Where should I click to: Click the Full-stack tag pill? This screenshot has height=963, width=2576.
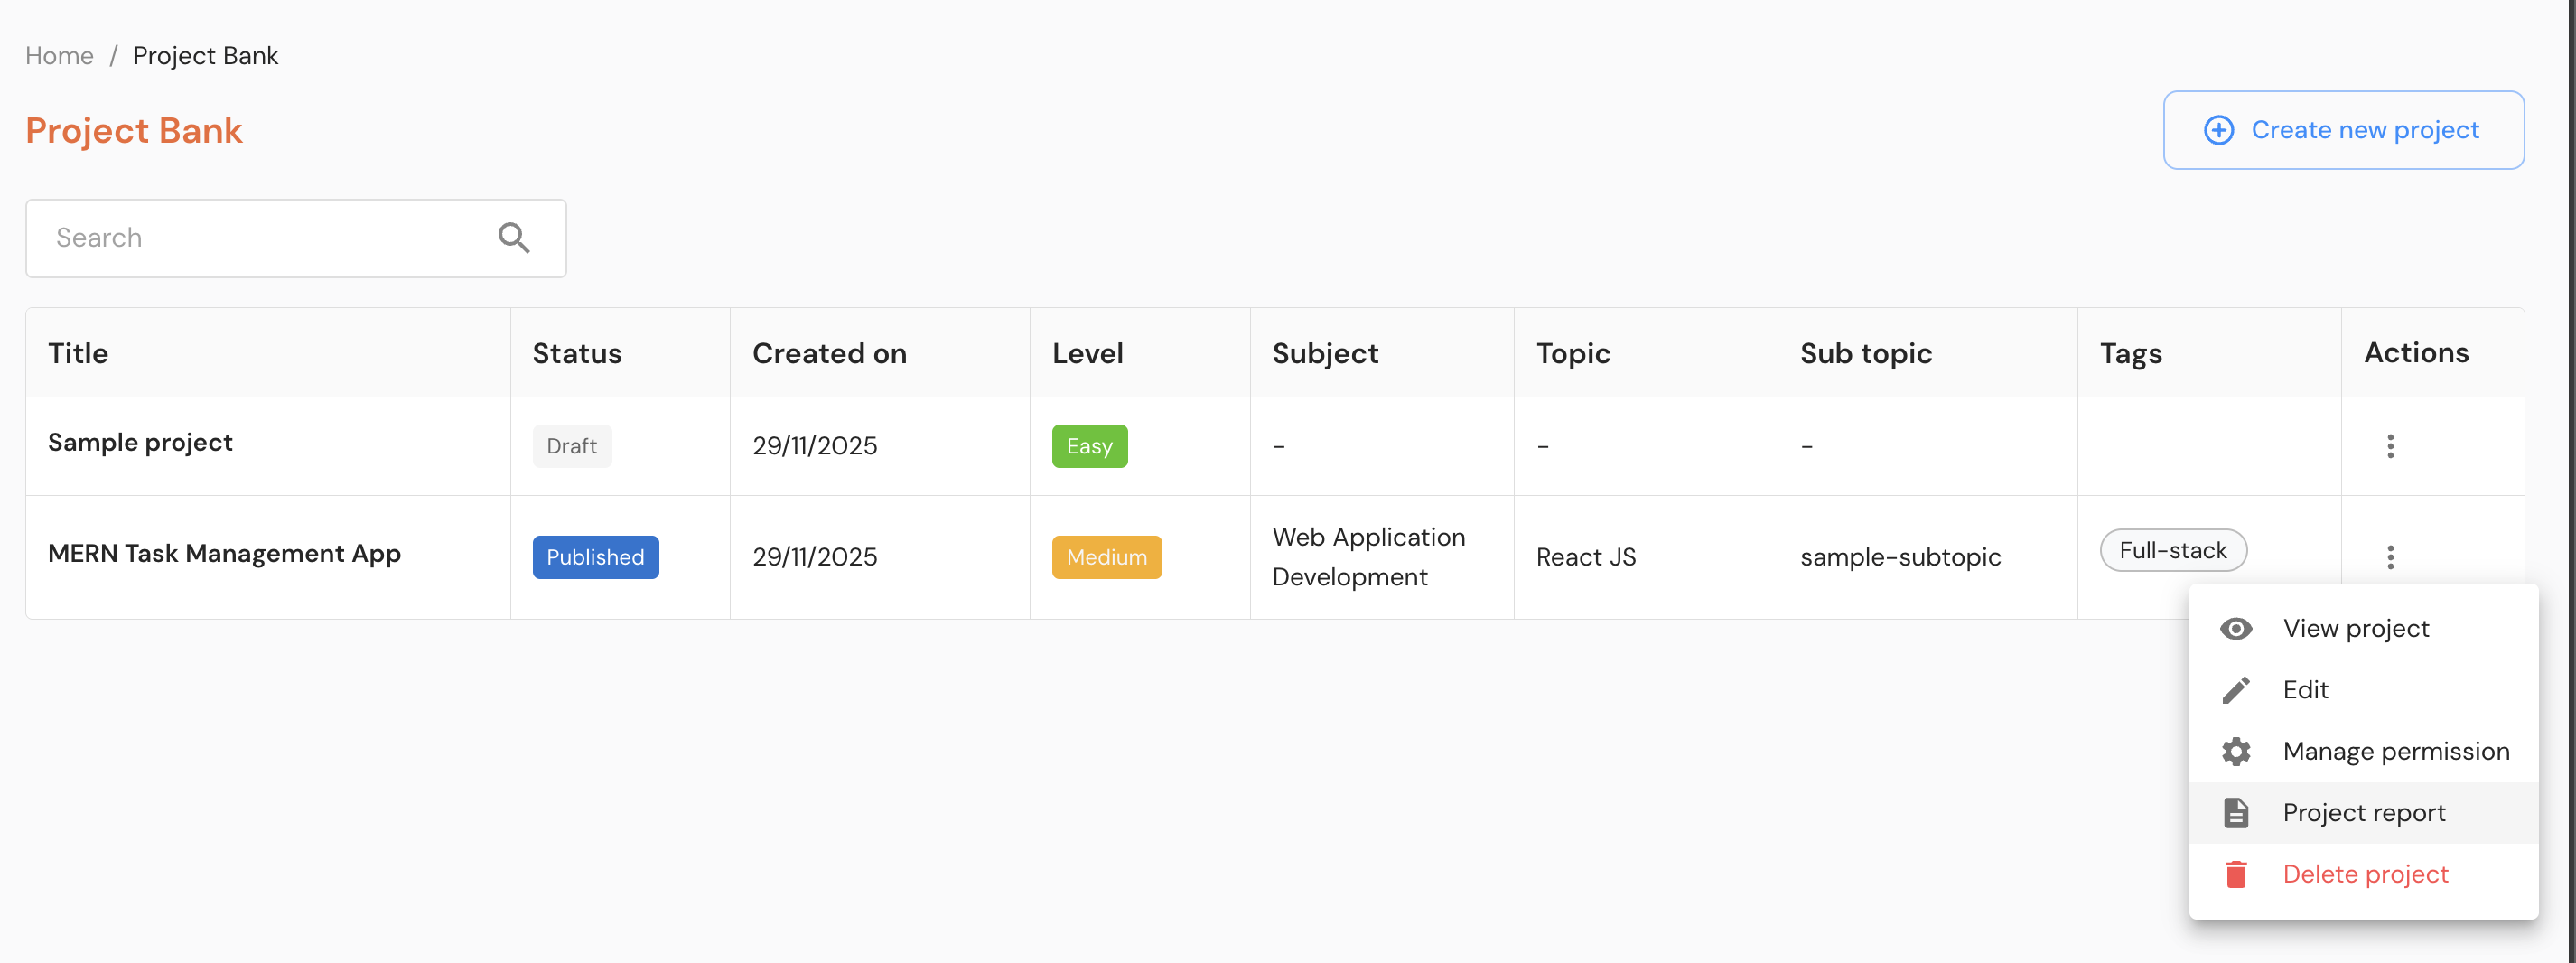click(x=2173, y=550)
